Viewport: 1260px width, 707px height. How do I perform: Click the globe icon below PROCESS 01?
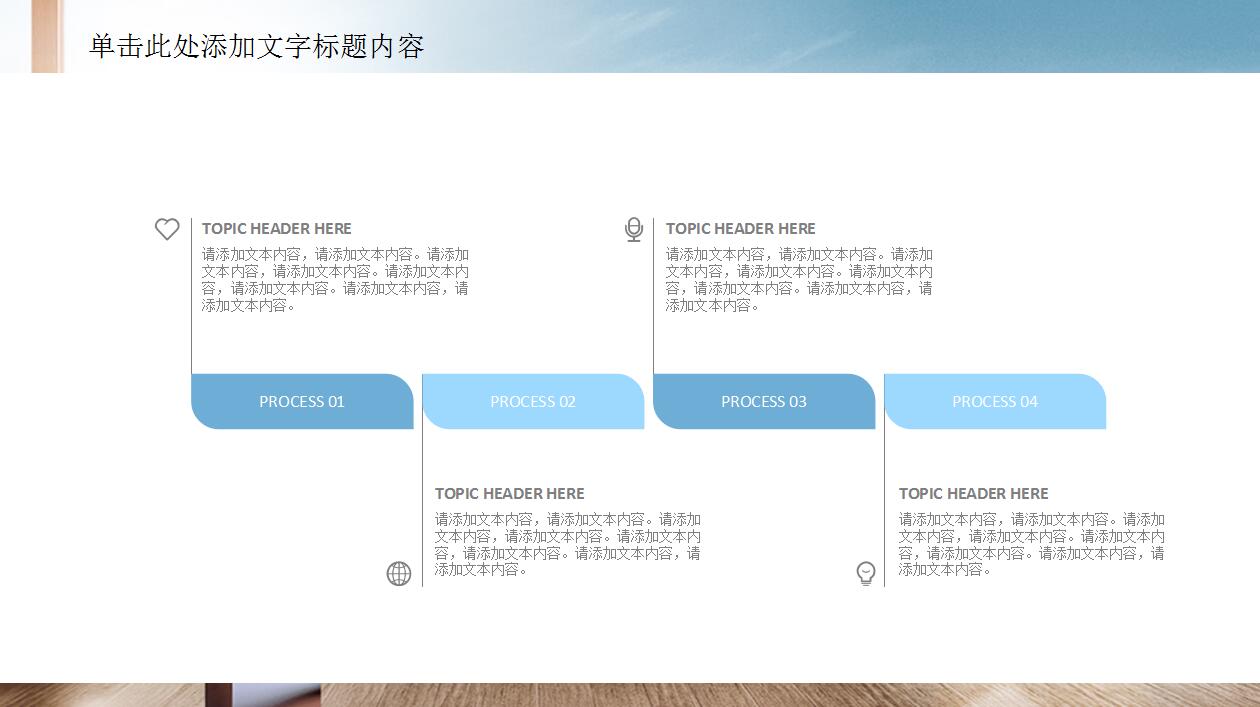pyautogui.click(x=399, y=573)
